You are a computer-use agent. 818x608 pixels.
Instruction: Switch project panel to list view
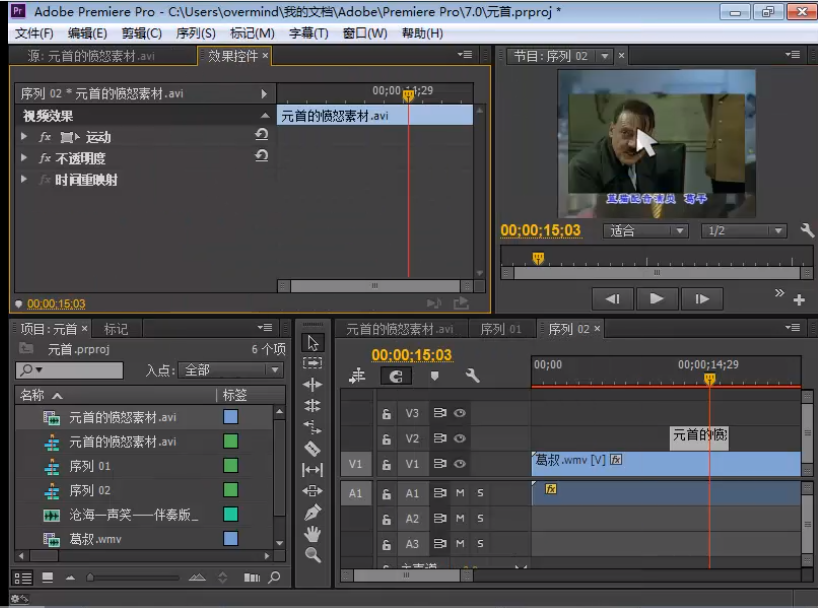22,578
